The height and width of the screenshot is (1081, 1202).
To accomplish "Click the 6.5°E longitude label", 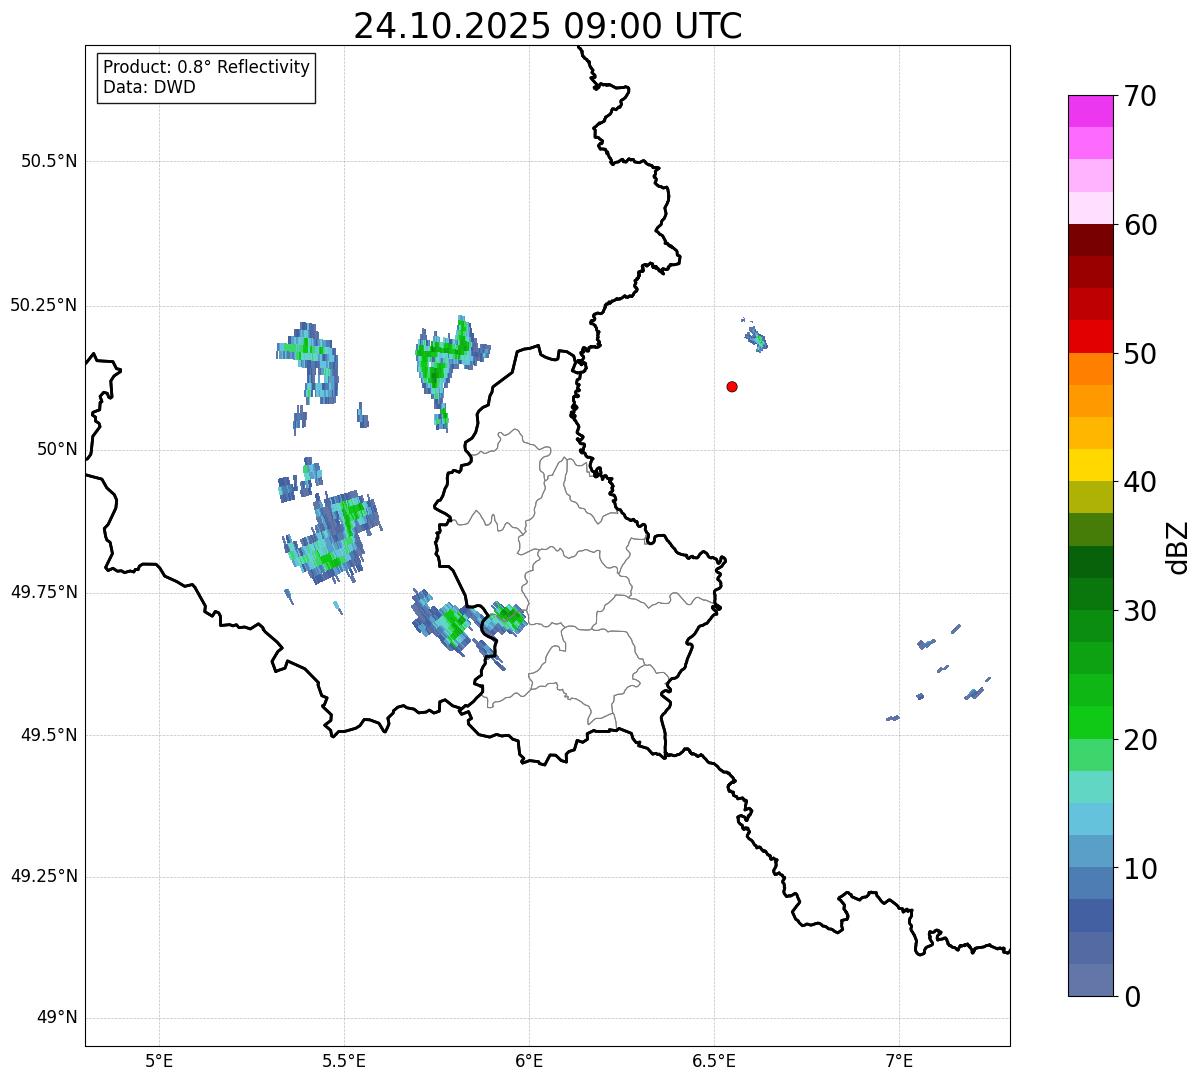I will tap(714, 1061).
